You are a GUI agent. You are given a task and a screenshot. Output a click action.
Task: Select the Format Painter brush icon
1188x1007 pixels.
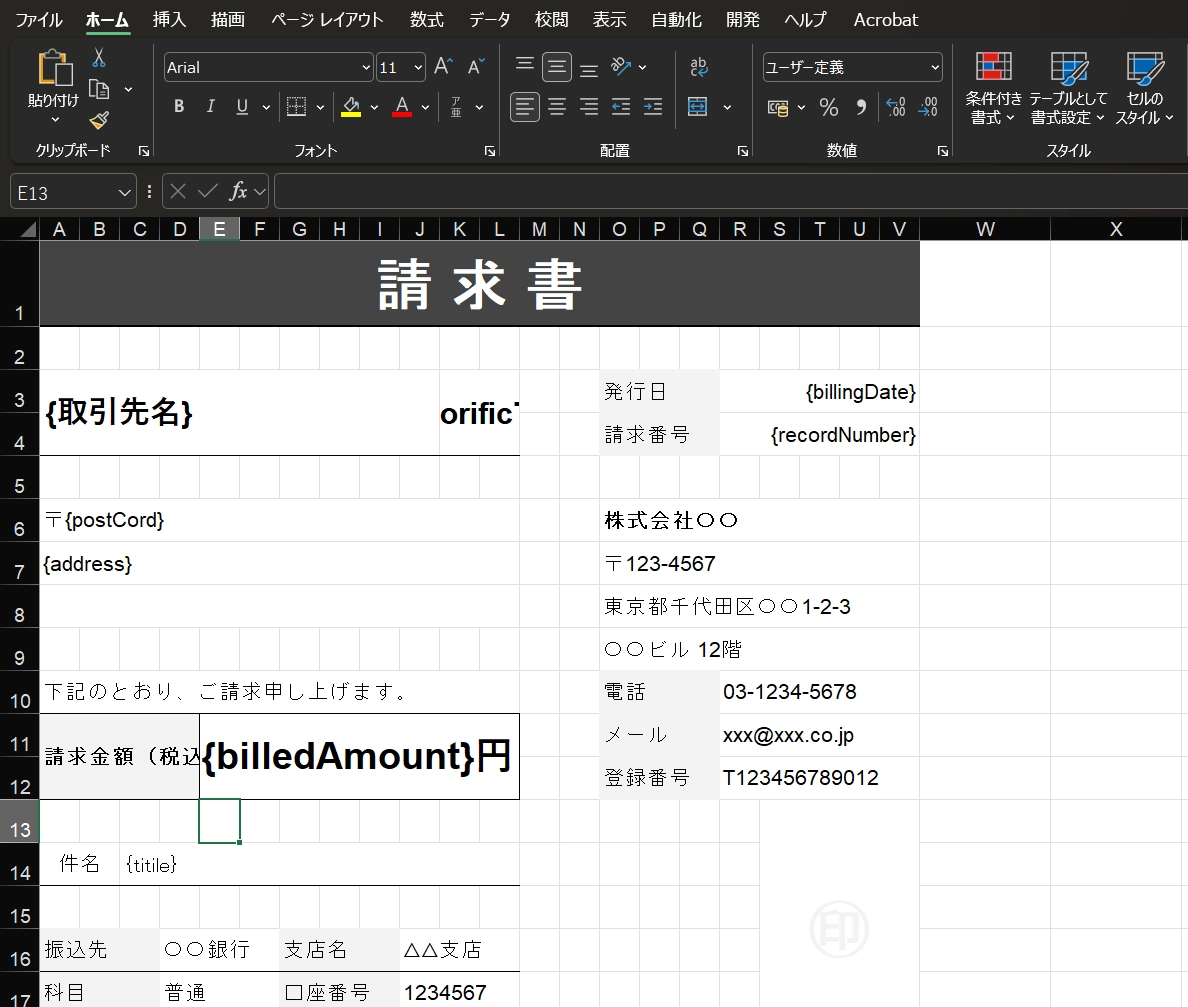98,120
